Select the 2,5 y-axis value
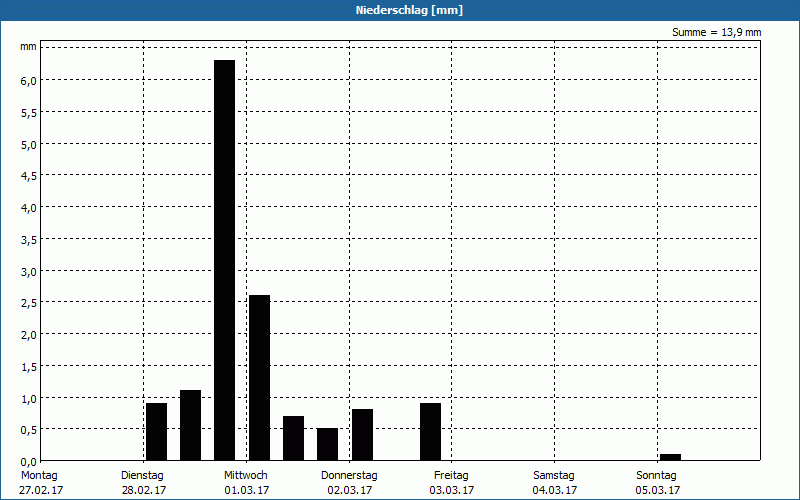The height and width of the screenshot is (500, 800). pyautogui.click(x=29, y=303)
